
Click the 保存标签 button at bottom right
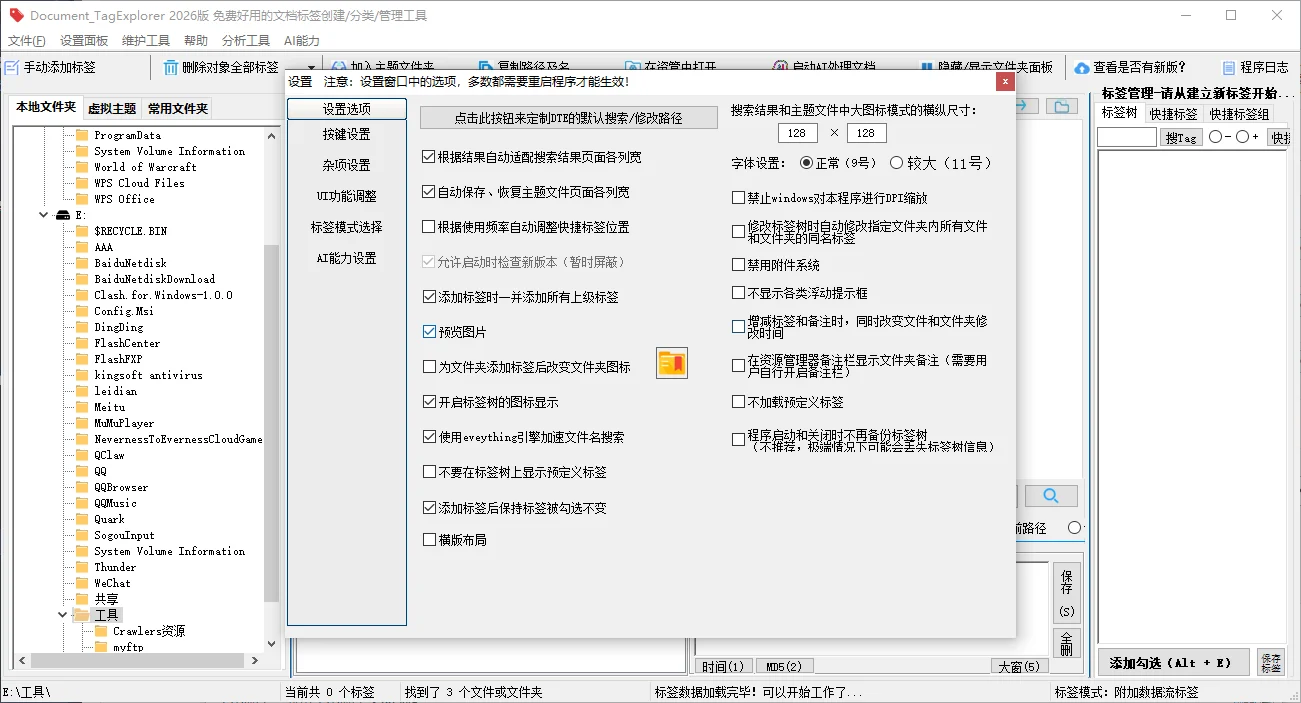coord(1271,662)
